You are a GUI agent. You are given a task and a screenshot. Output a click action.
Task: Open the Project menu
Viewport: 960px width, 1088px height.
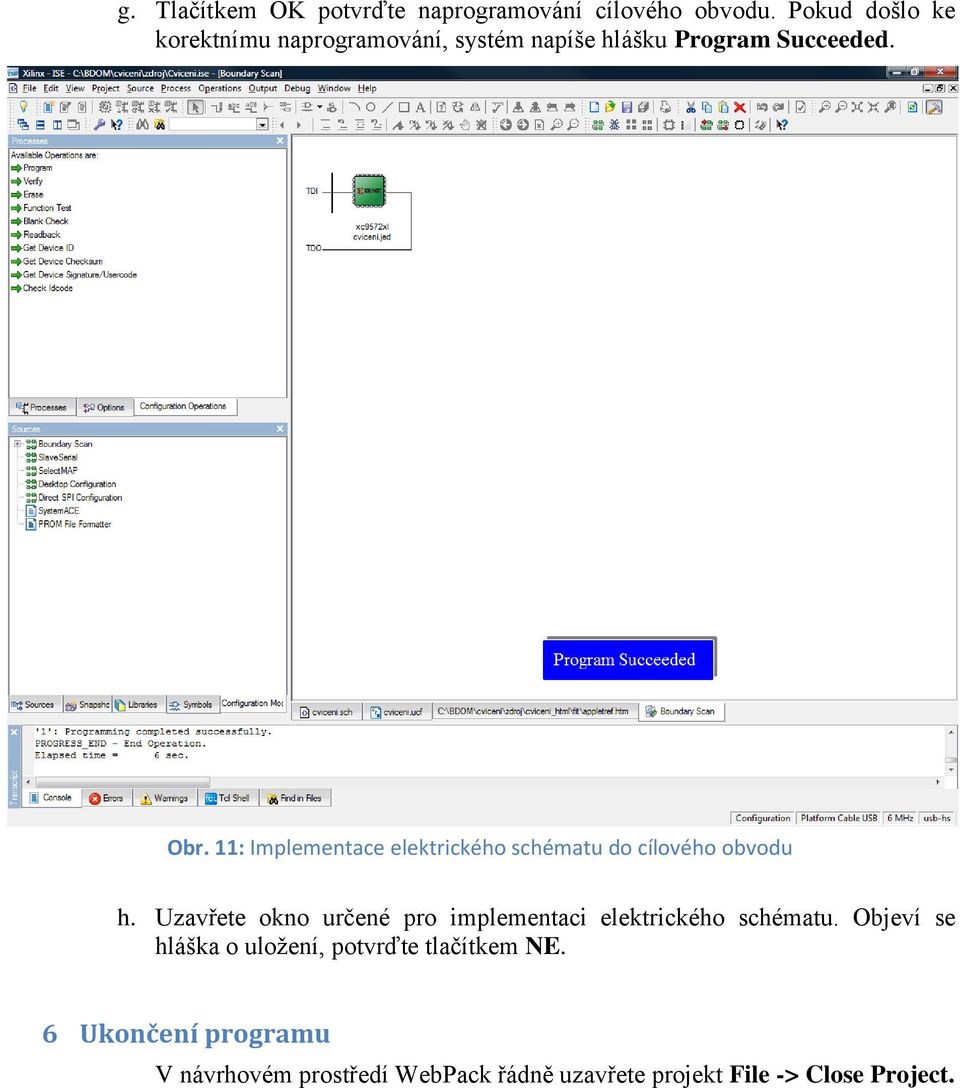105,88
